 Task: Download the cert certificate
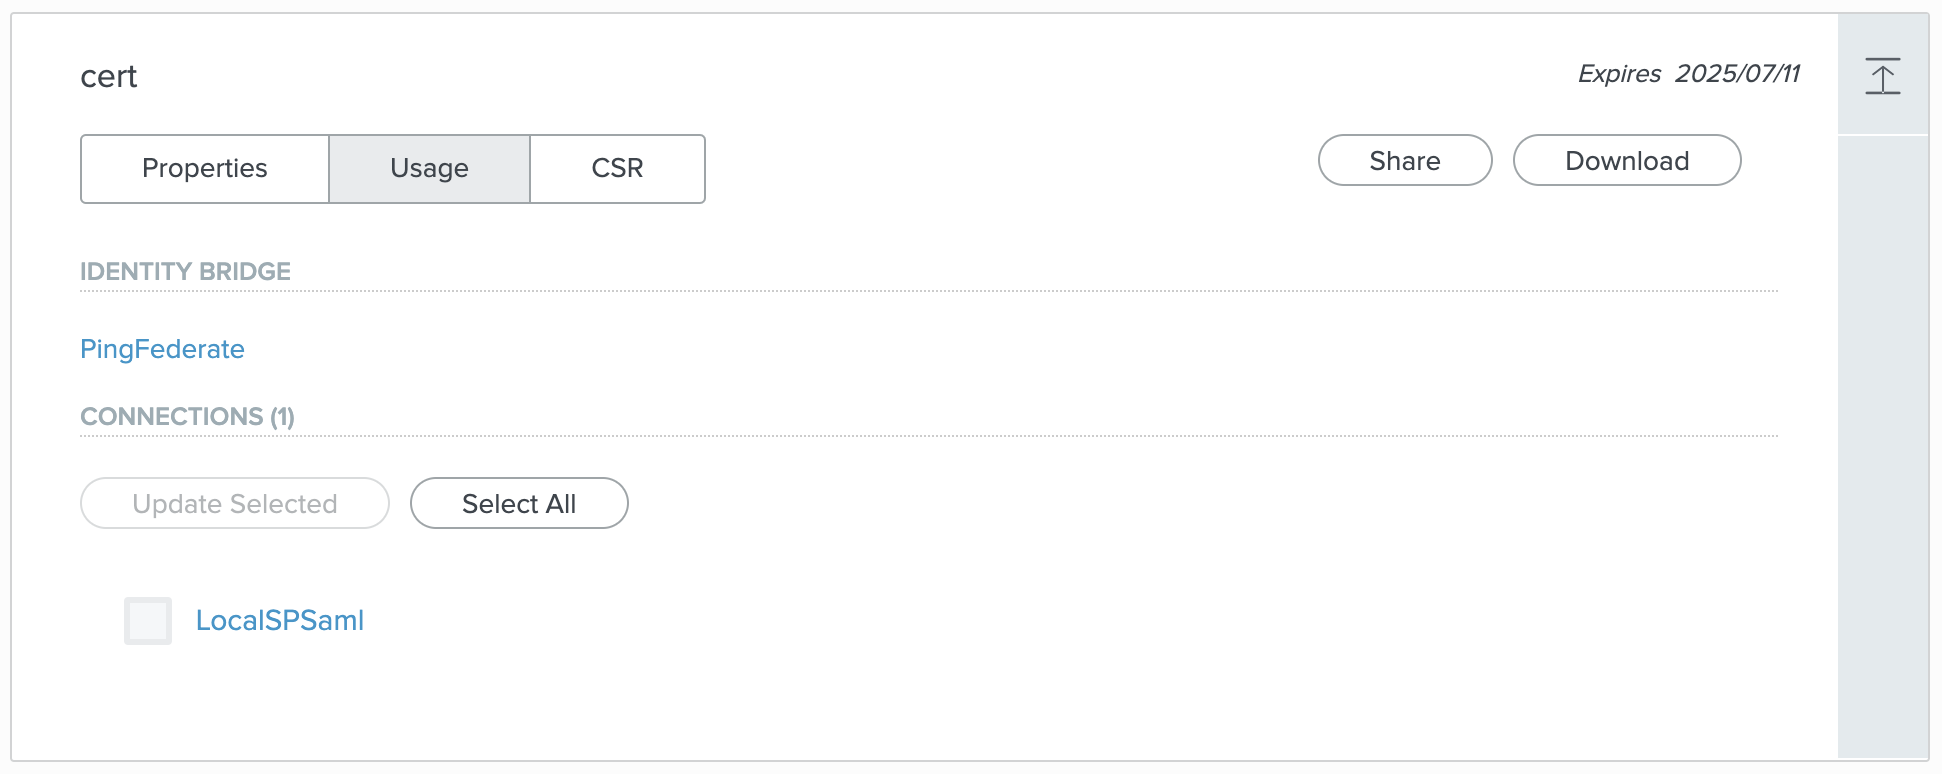point(1626,160)
